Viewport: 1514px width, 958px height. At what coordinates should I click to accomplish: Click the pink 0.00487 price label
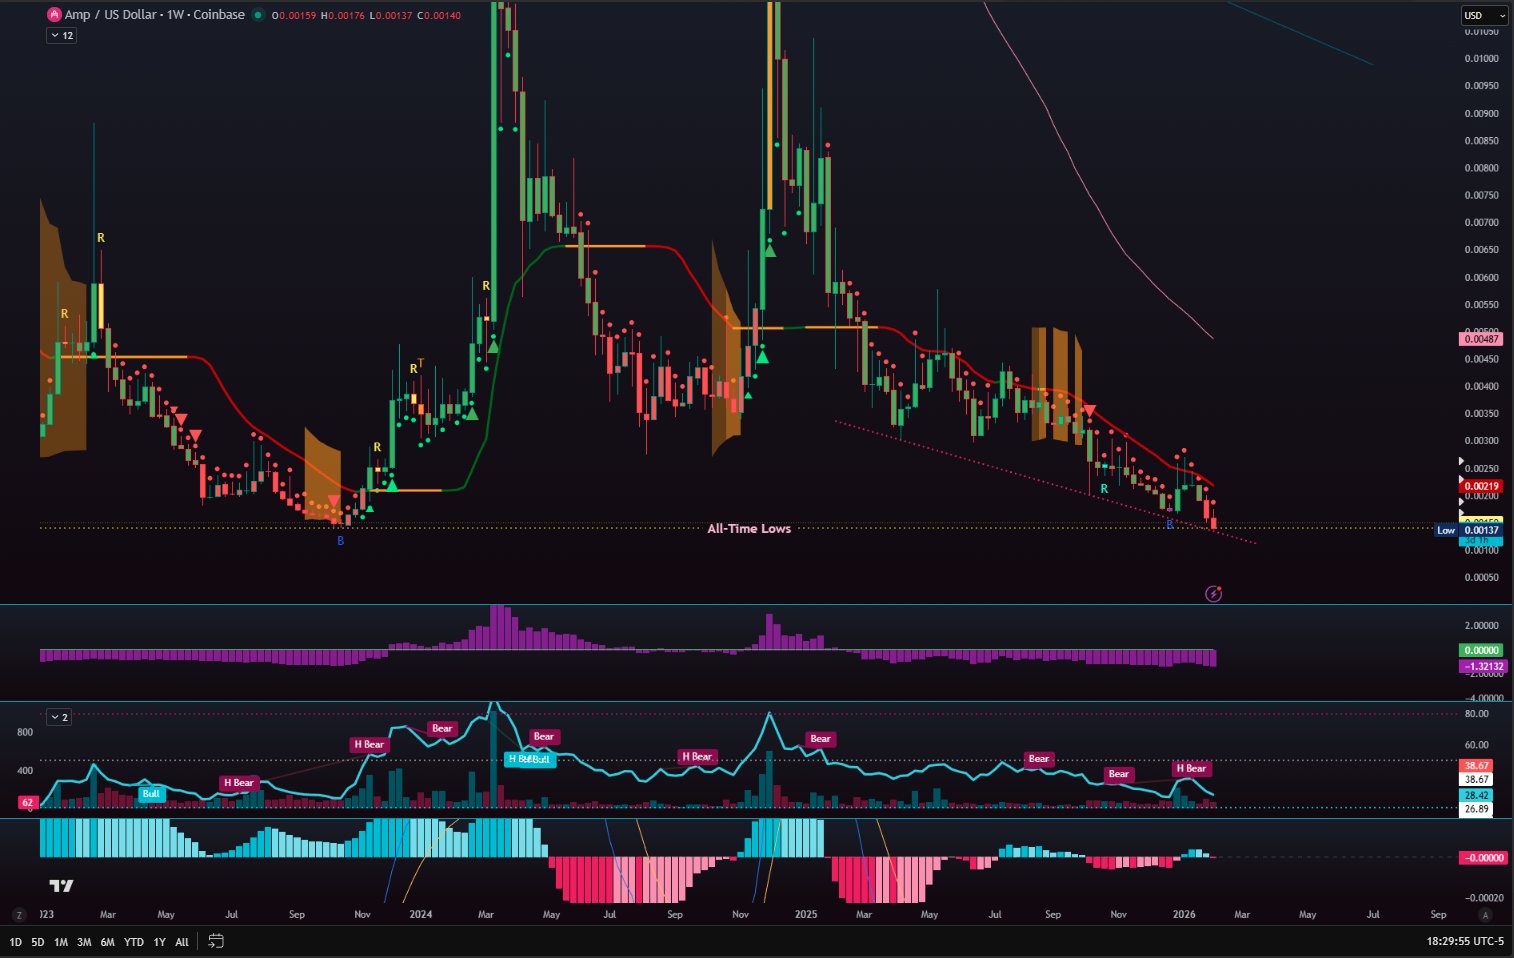coord(1481,339)
